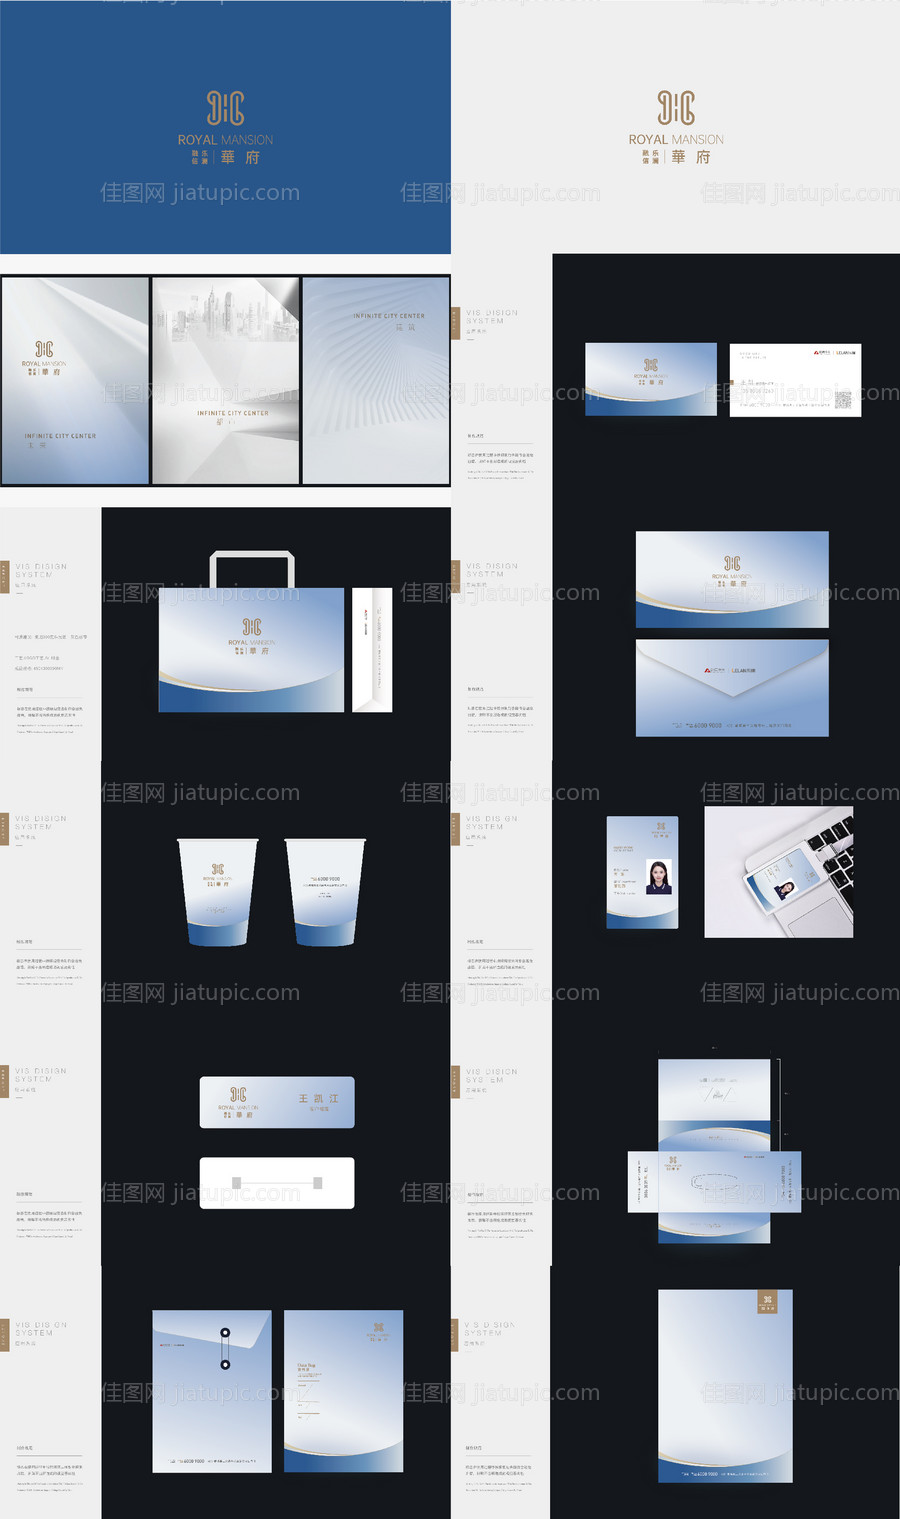The image size is (900, 1519).
Task: Click the gold logo on the white banner
Action: pos(676,108)
